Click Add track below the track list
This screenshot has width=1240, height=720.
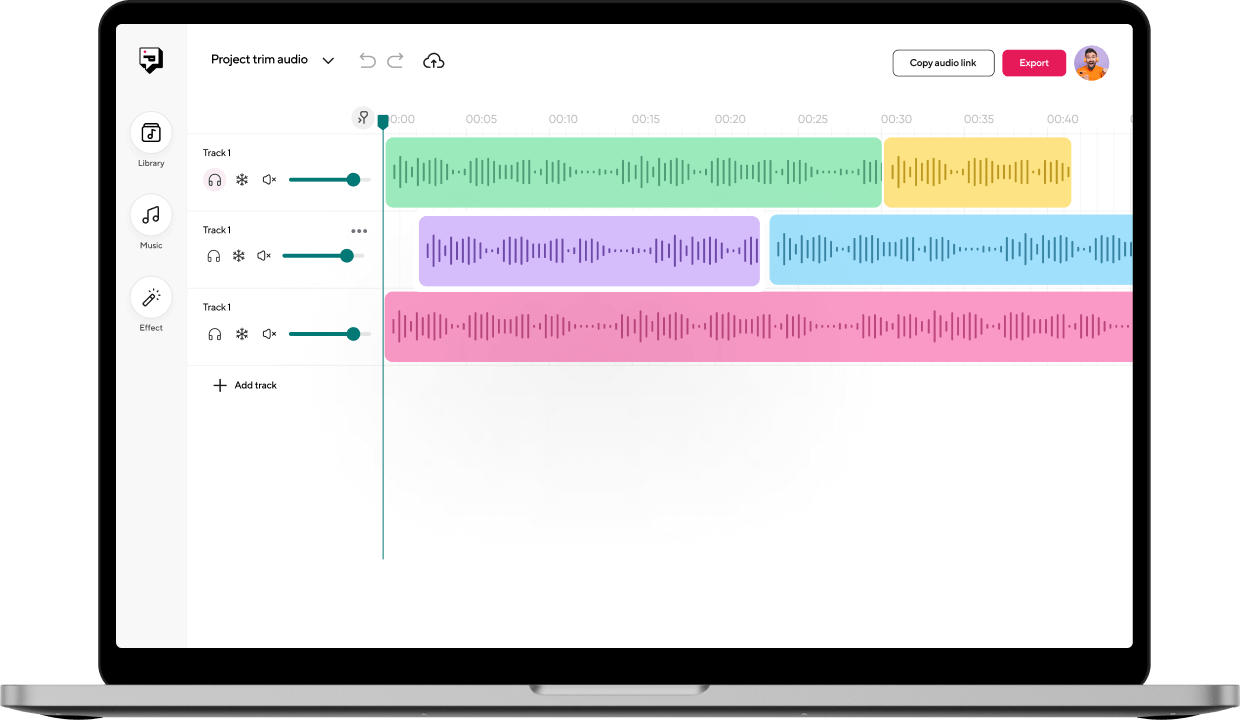pos(245,385)
